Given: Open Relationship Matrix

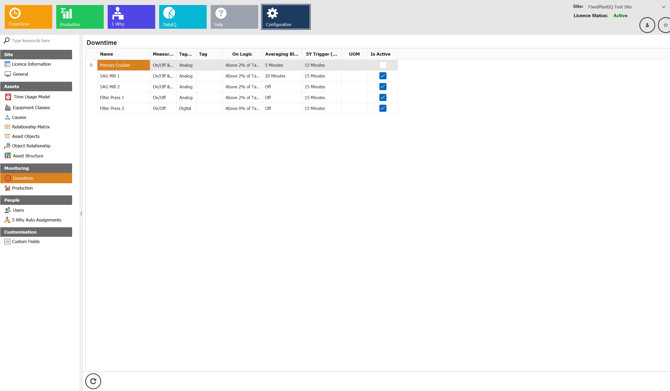Looking at the screenshot, I should point(31,127).
